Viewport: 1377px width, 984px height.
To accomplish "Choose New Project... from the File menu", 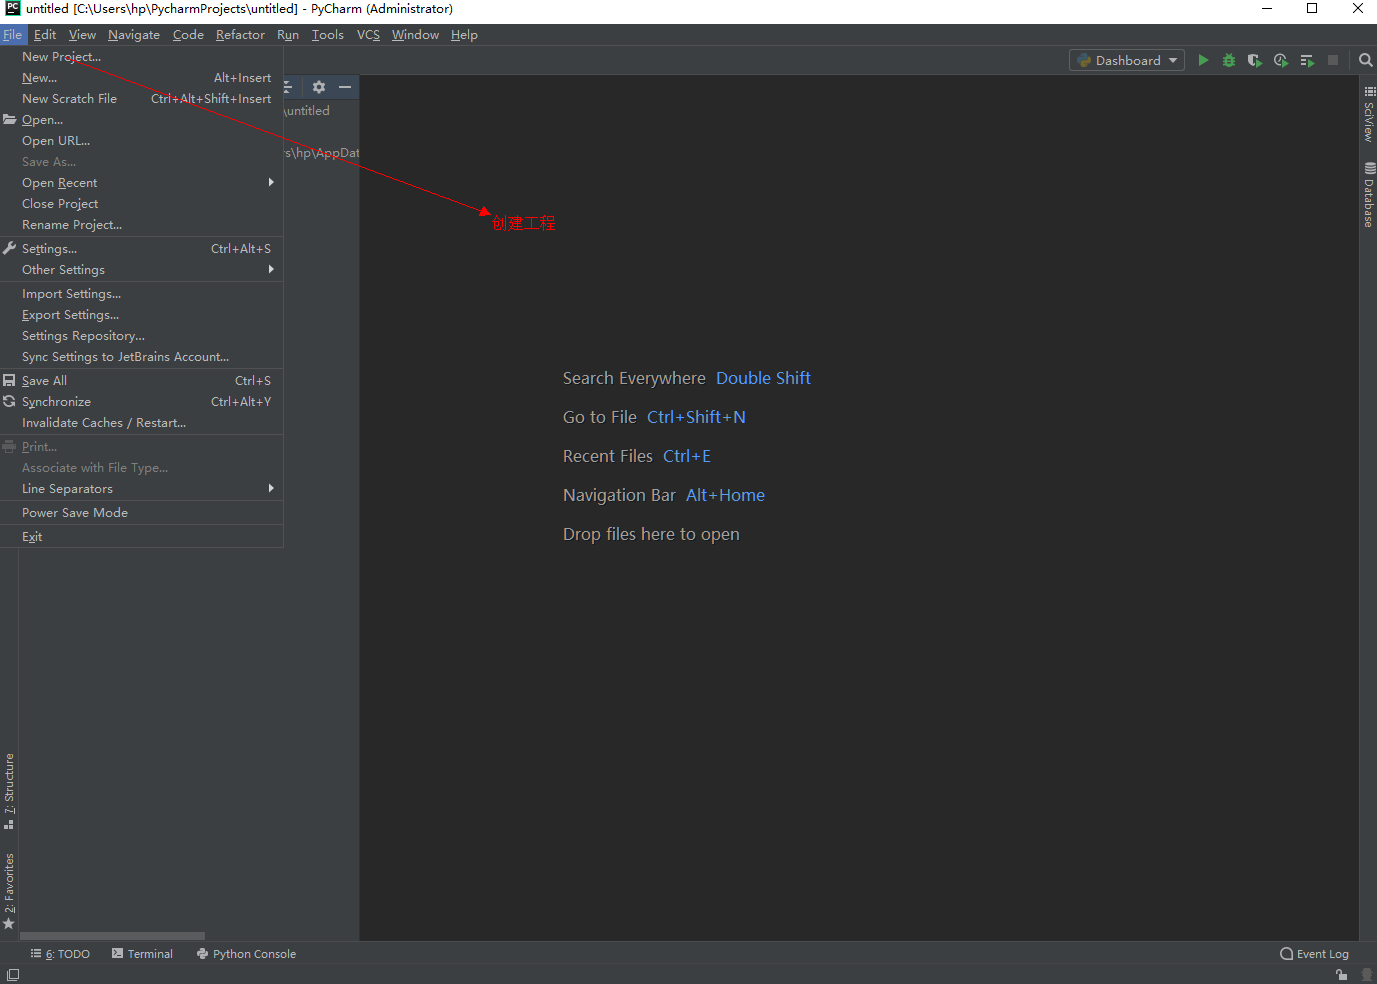I will click(142, 57).
